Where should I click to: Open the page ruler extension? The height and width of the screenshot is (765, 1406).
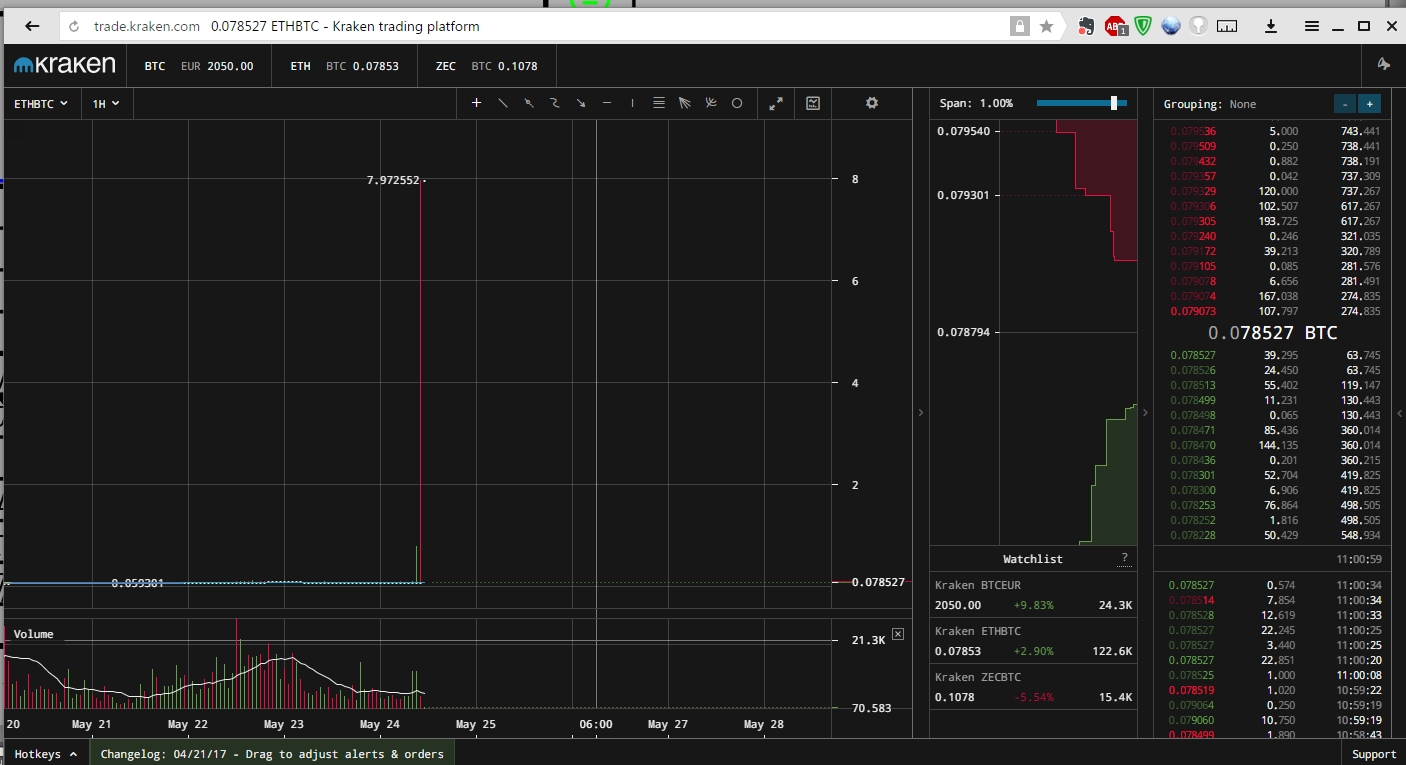pos(1227,26)
